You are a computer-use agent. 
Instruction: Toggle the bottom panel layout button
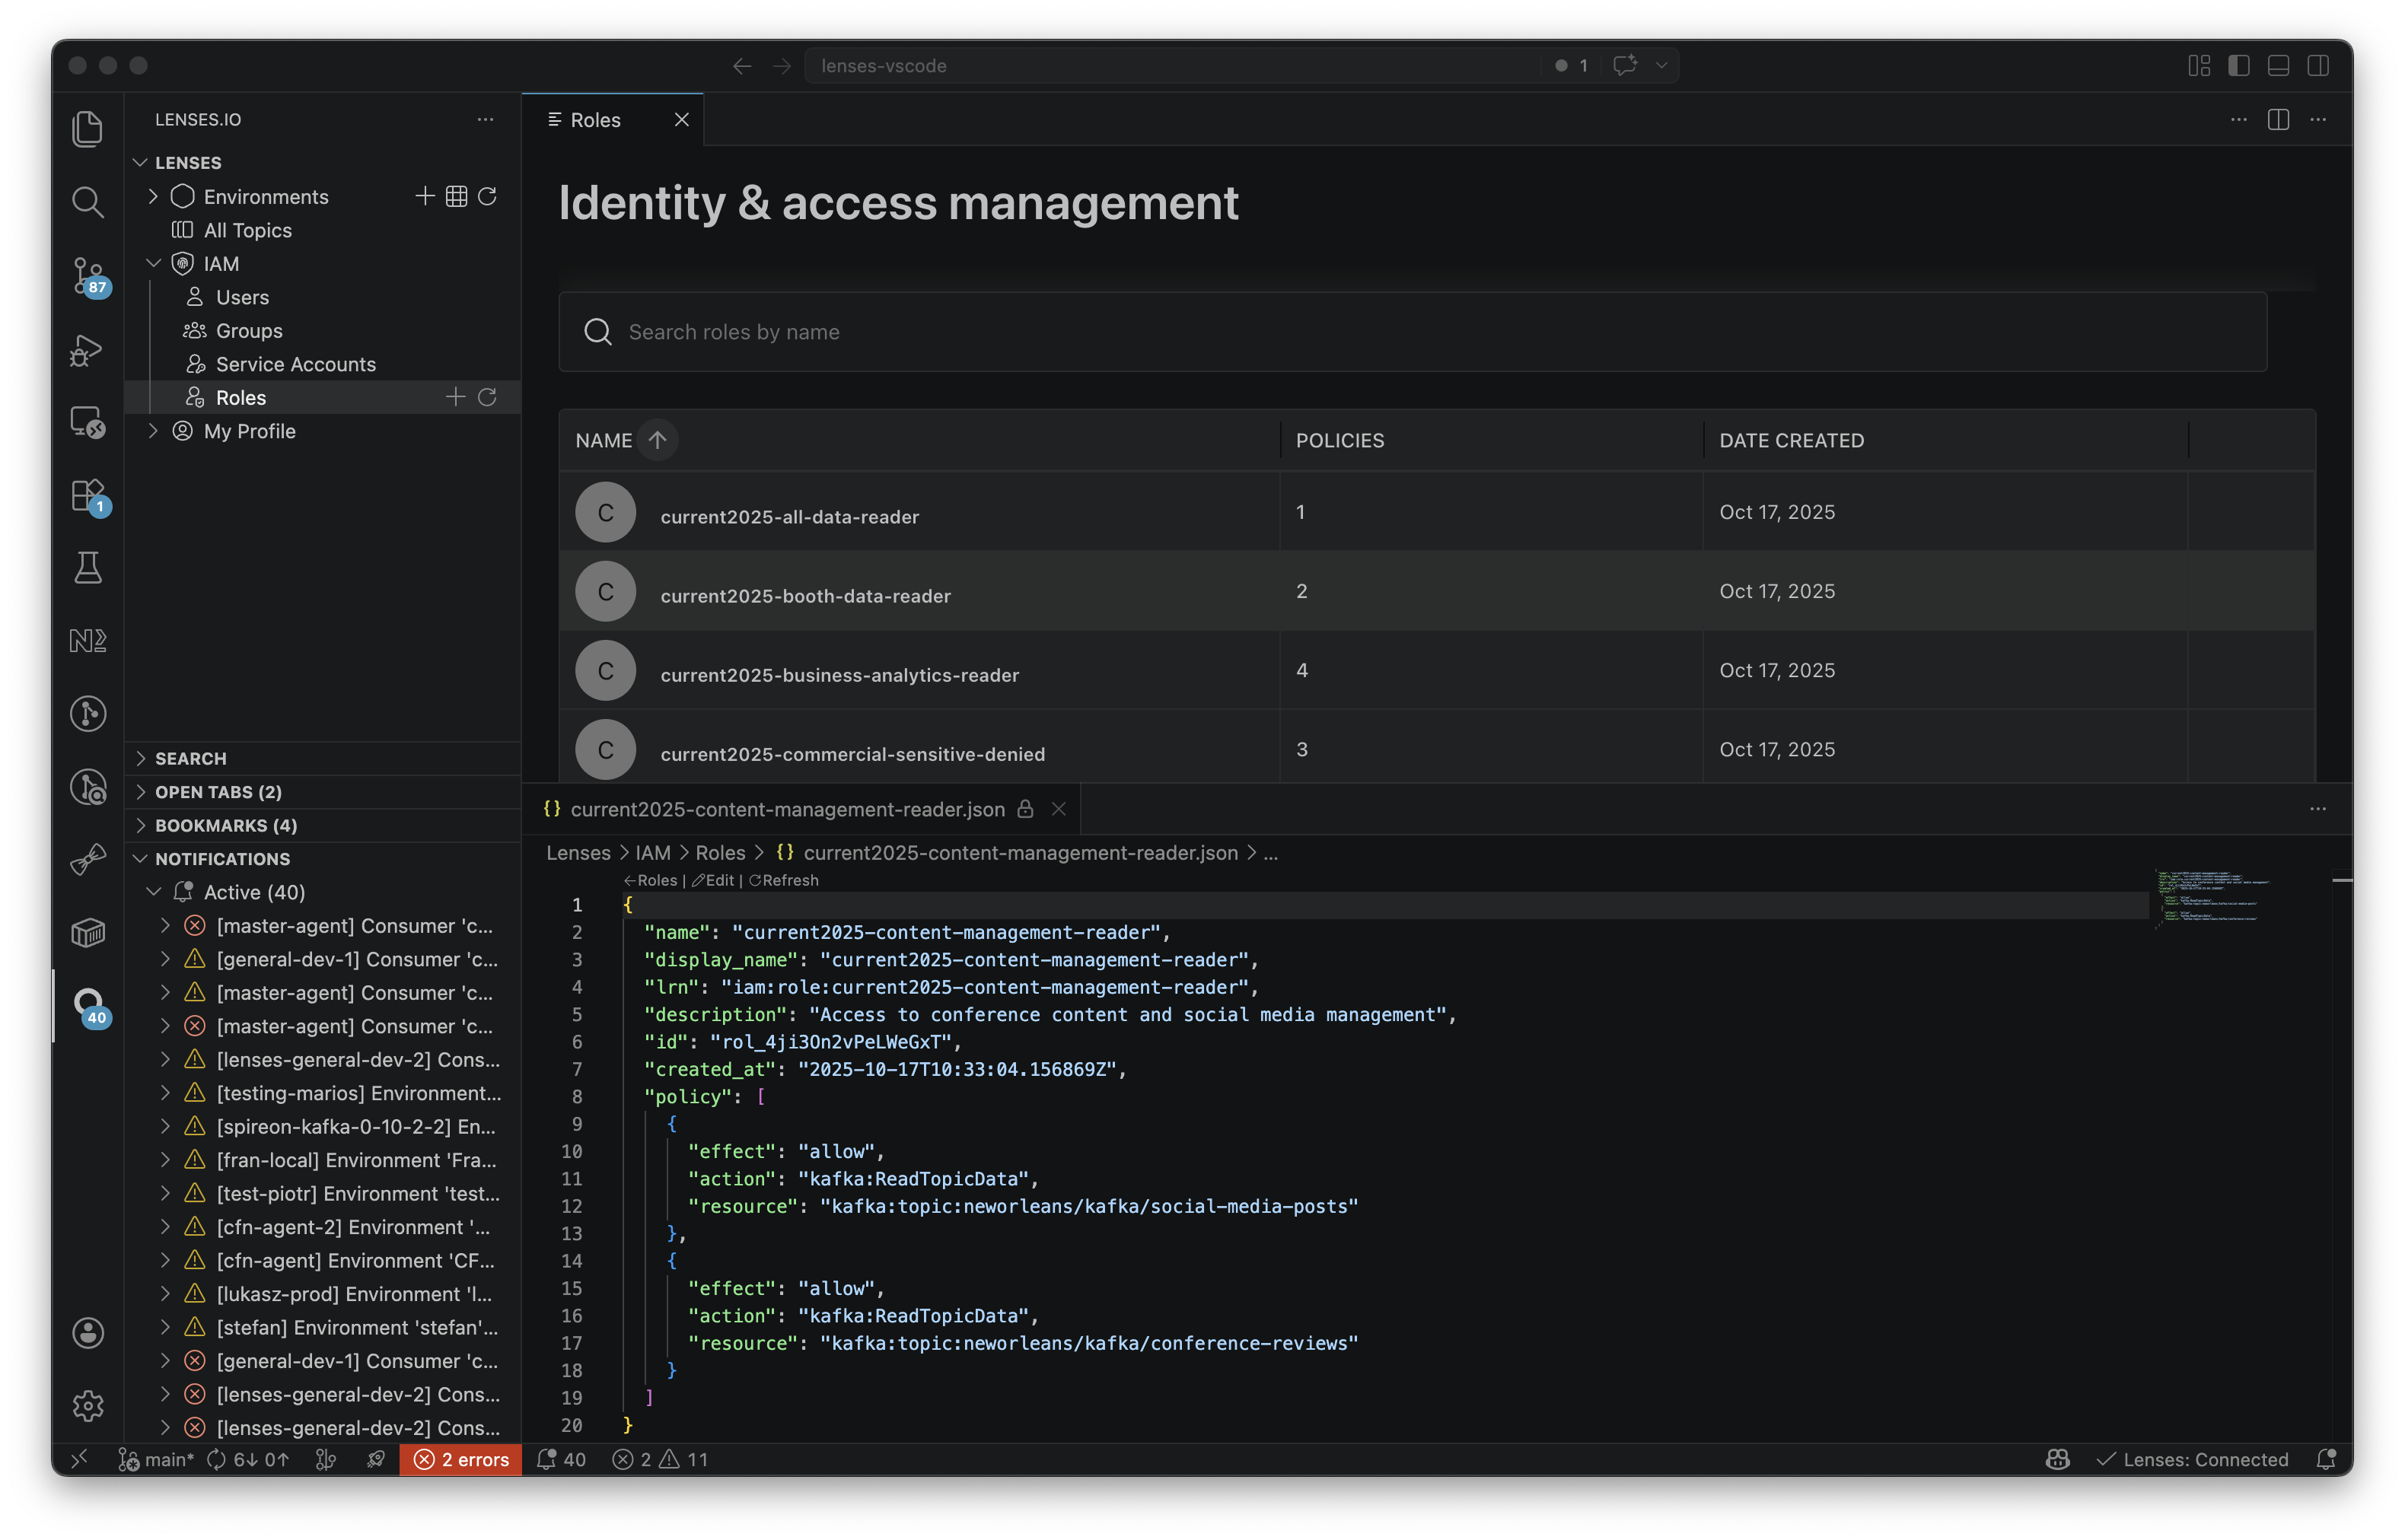pyautogui.click(x=2278, y=66)
